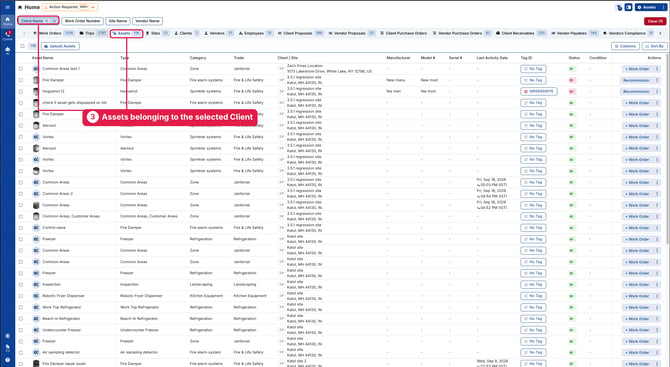Click the Site Name filter
Viewport: 670px width, 367px height.
(118, 21)
